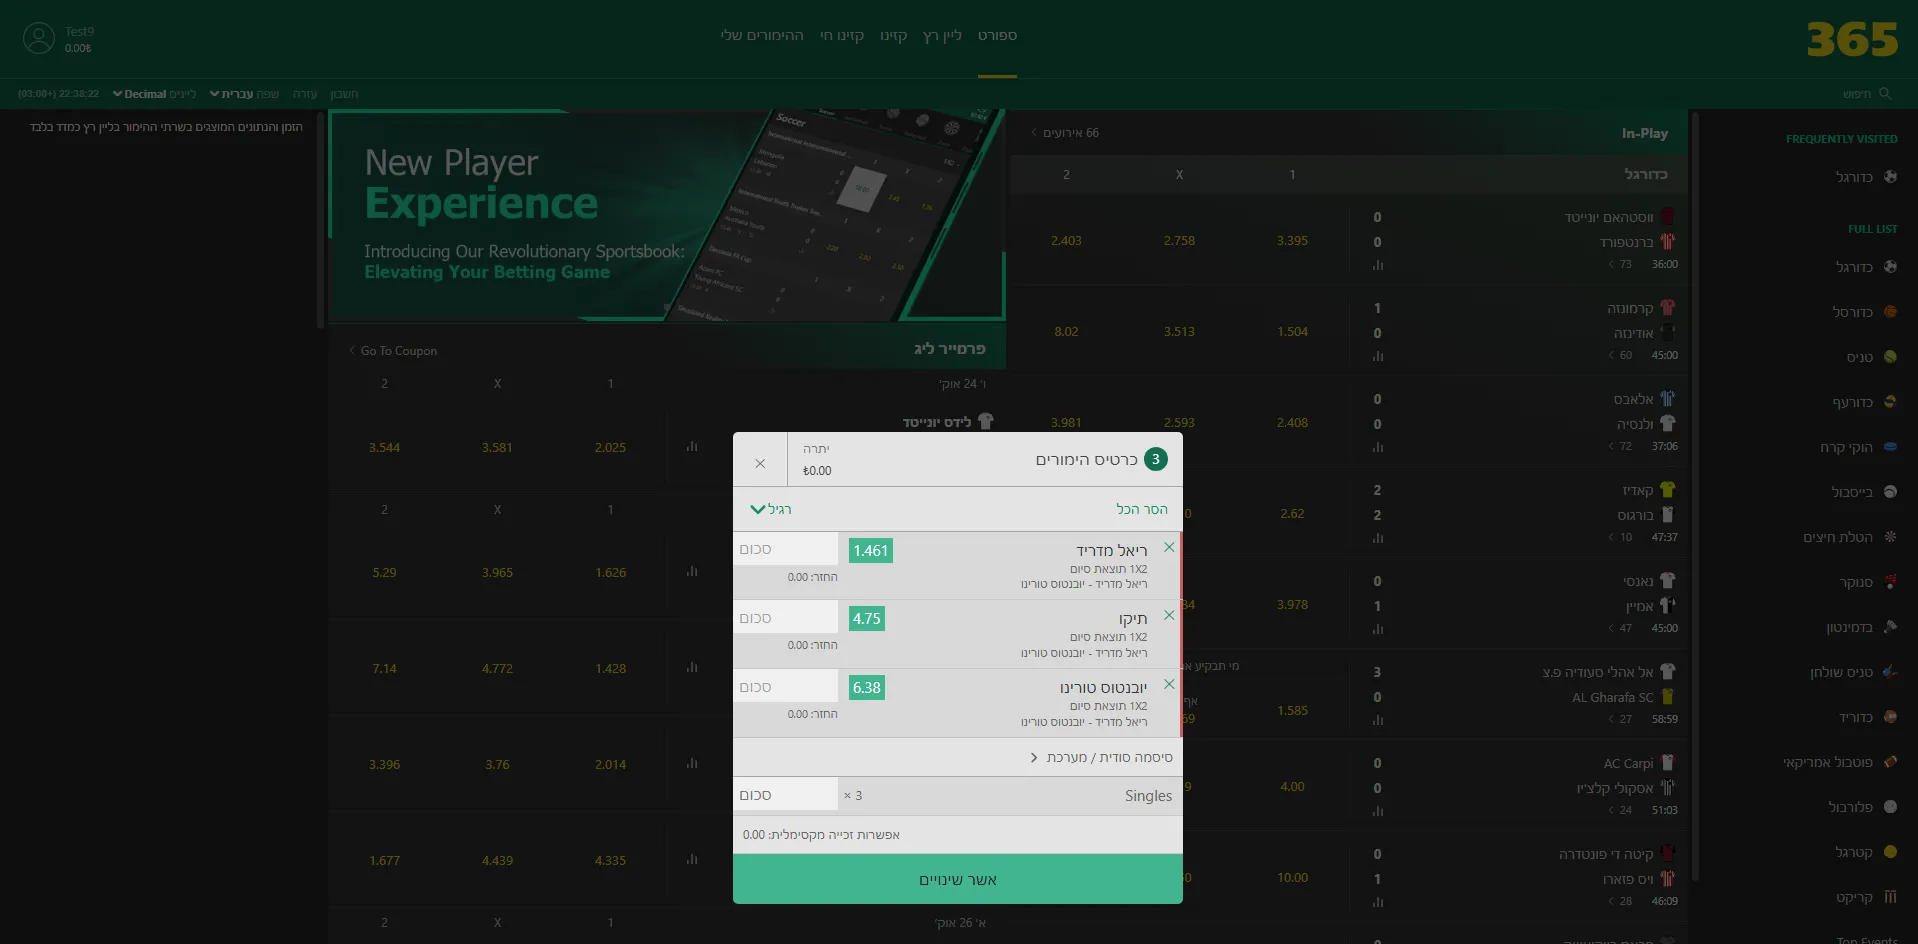The width and height of the screenshot is (1918, 944).
Task: Click the סכום stake field for ריאל מדריד bet
Action: (786, 549)
